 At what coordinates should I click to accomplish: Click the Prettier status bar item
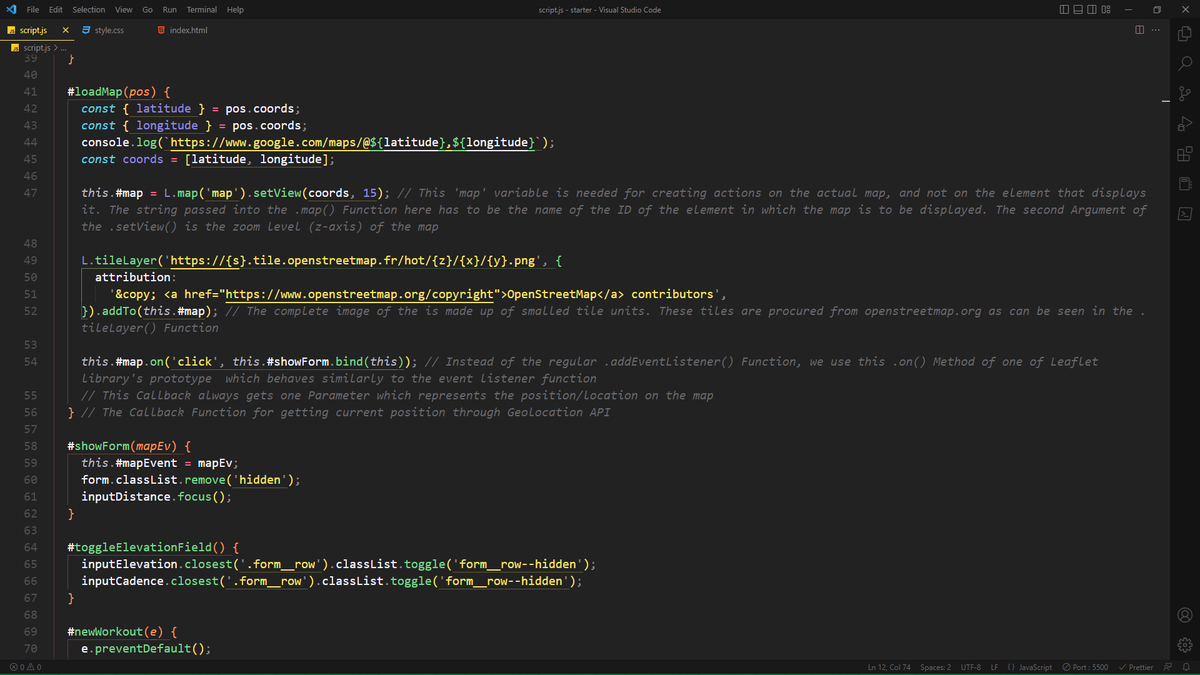click(1135, 667)
